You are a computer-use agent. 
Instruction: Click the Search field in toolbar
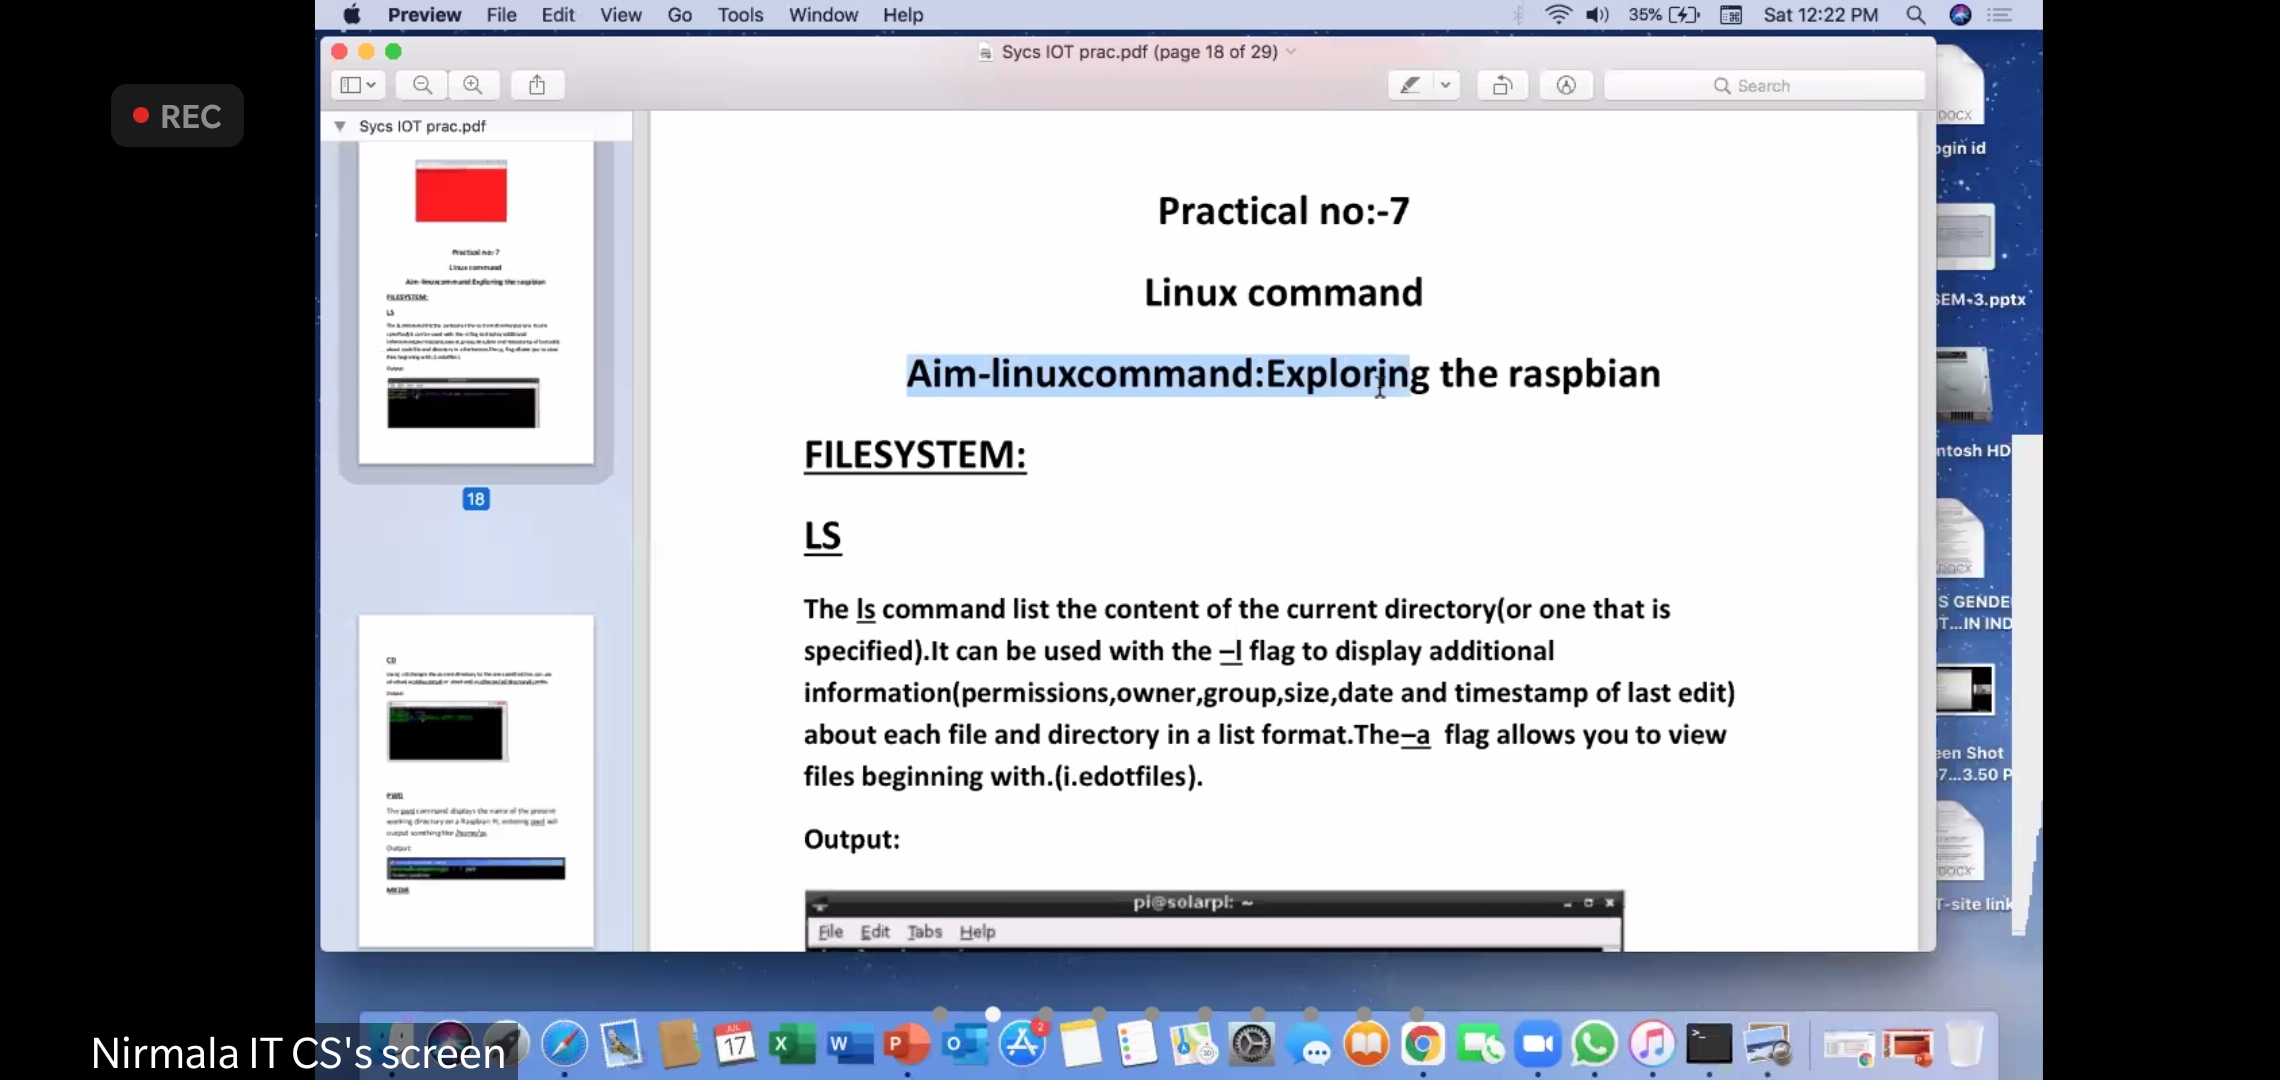pos(1764,86)
